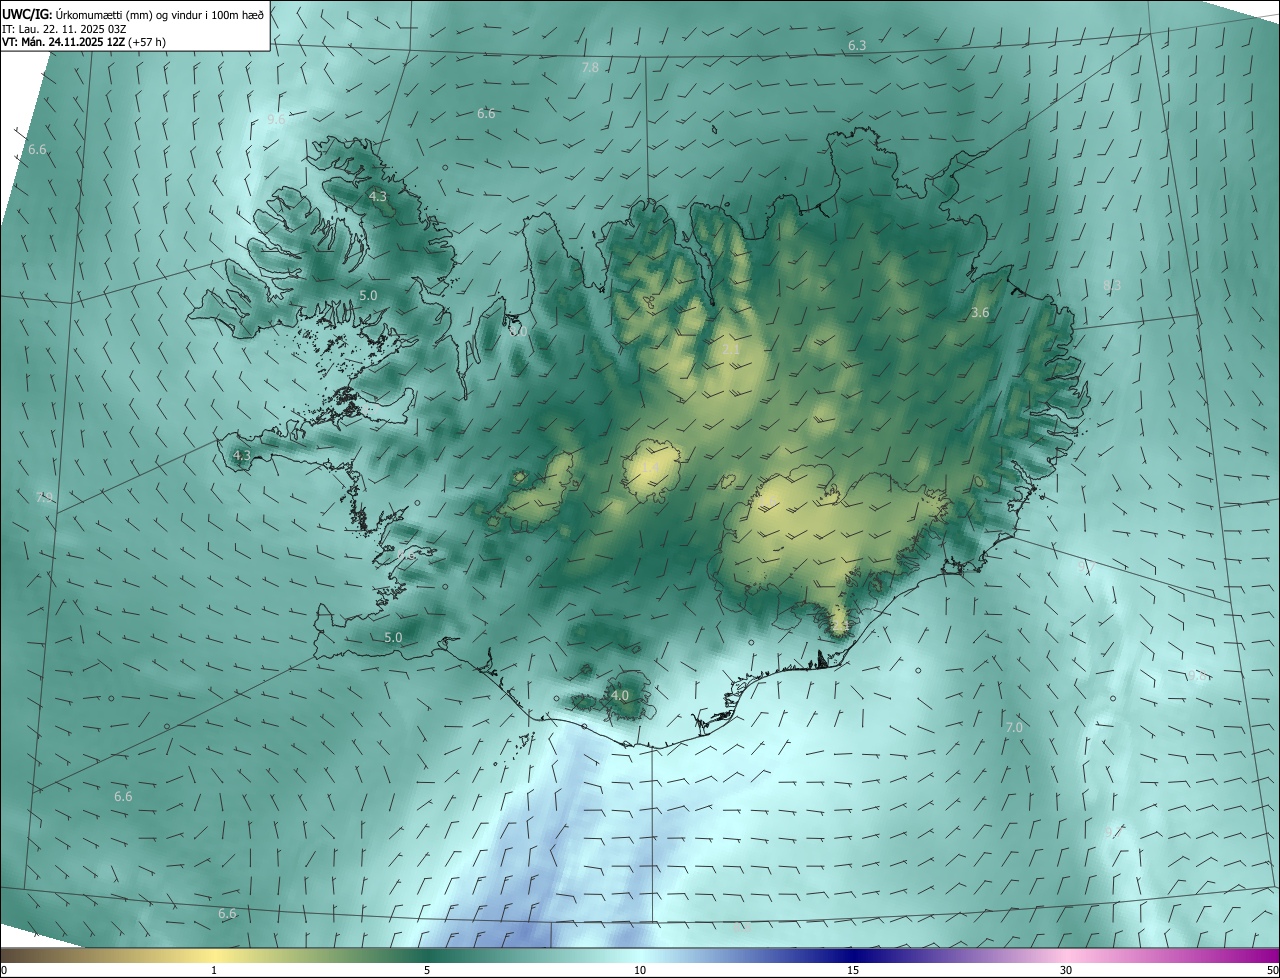Click the colorbar tick label '0'
Image resolution: width=1280 pixels, height=978 pixels.
pyautogui.click(x=4, y=970)
